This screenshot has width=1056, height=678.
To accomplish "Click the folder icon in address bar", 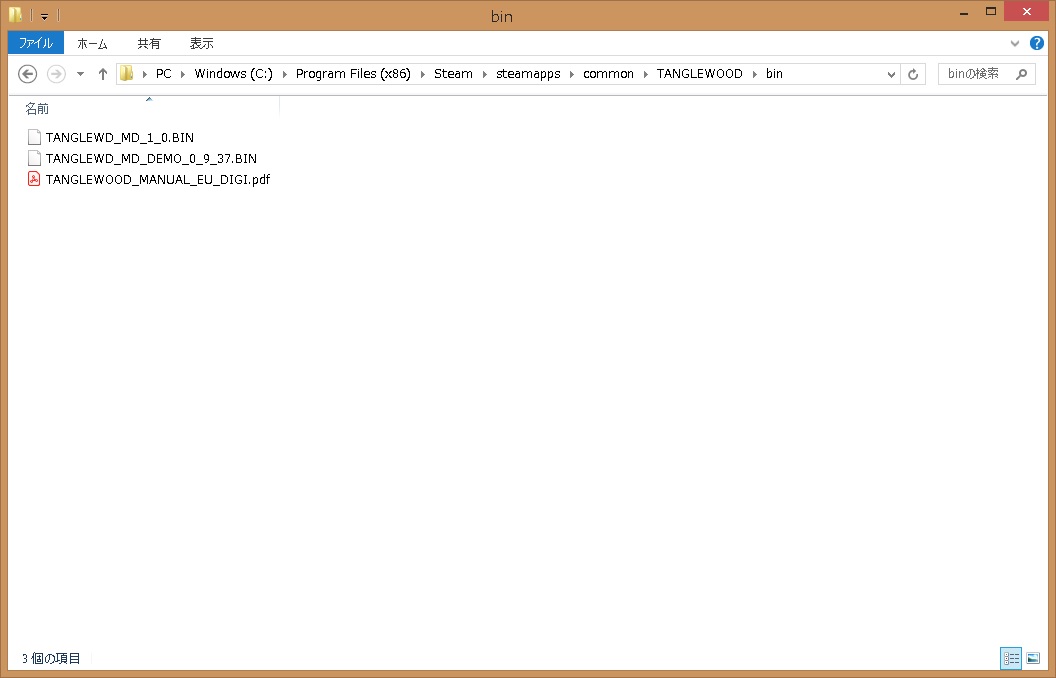I will (x=127, y=74).
